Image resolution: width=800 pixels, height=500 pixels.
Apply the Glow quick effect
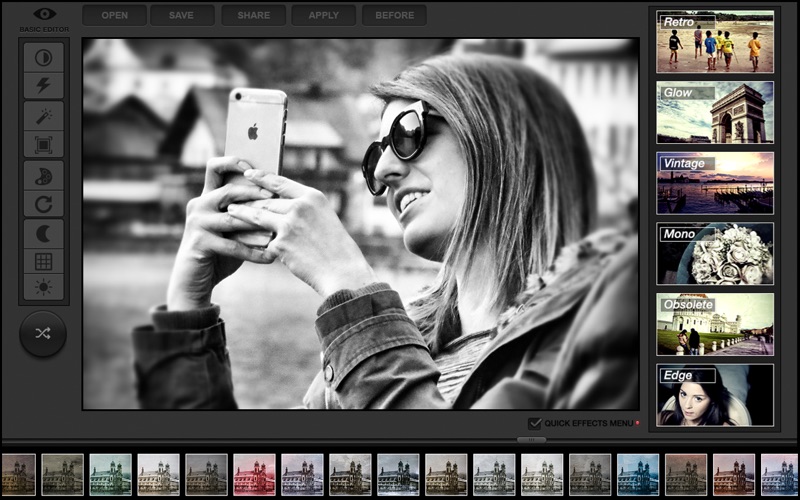[x=715, y=112]
